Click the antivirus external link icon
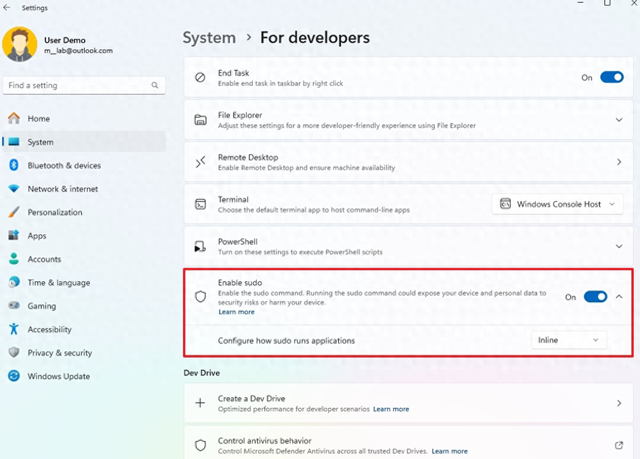This screenshot has height=459, width=640. pos(619,445)
